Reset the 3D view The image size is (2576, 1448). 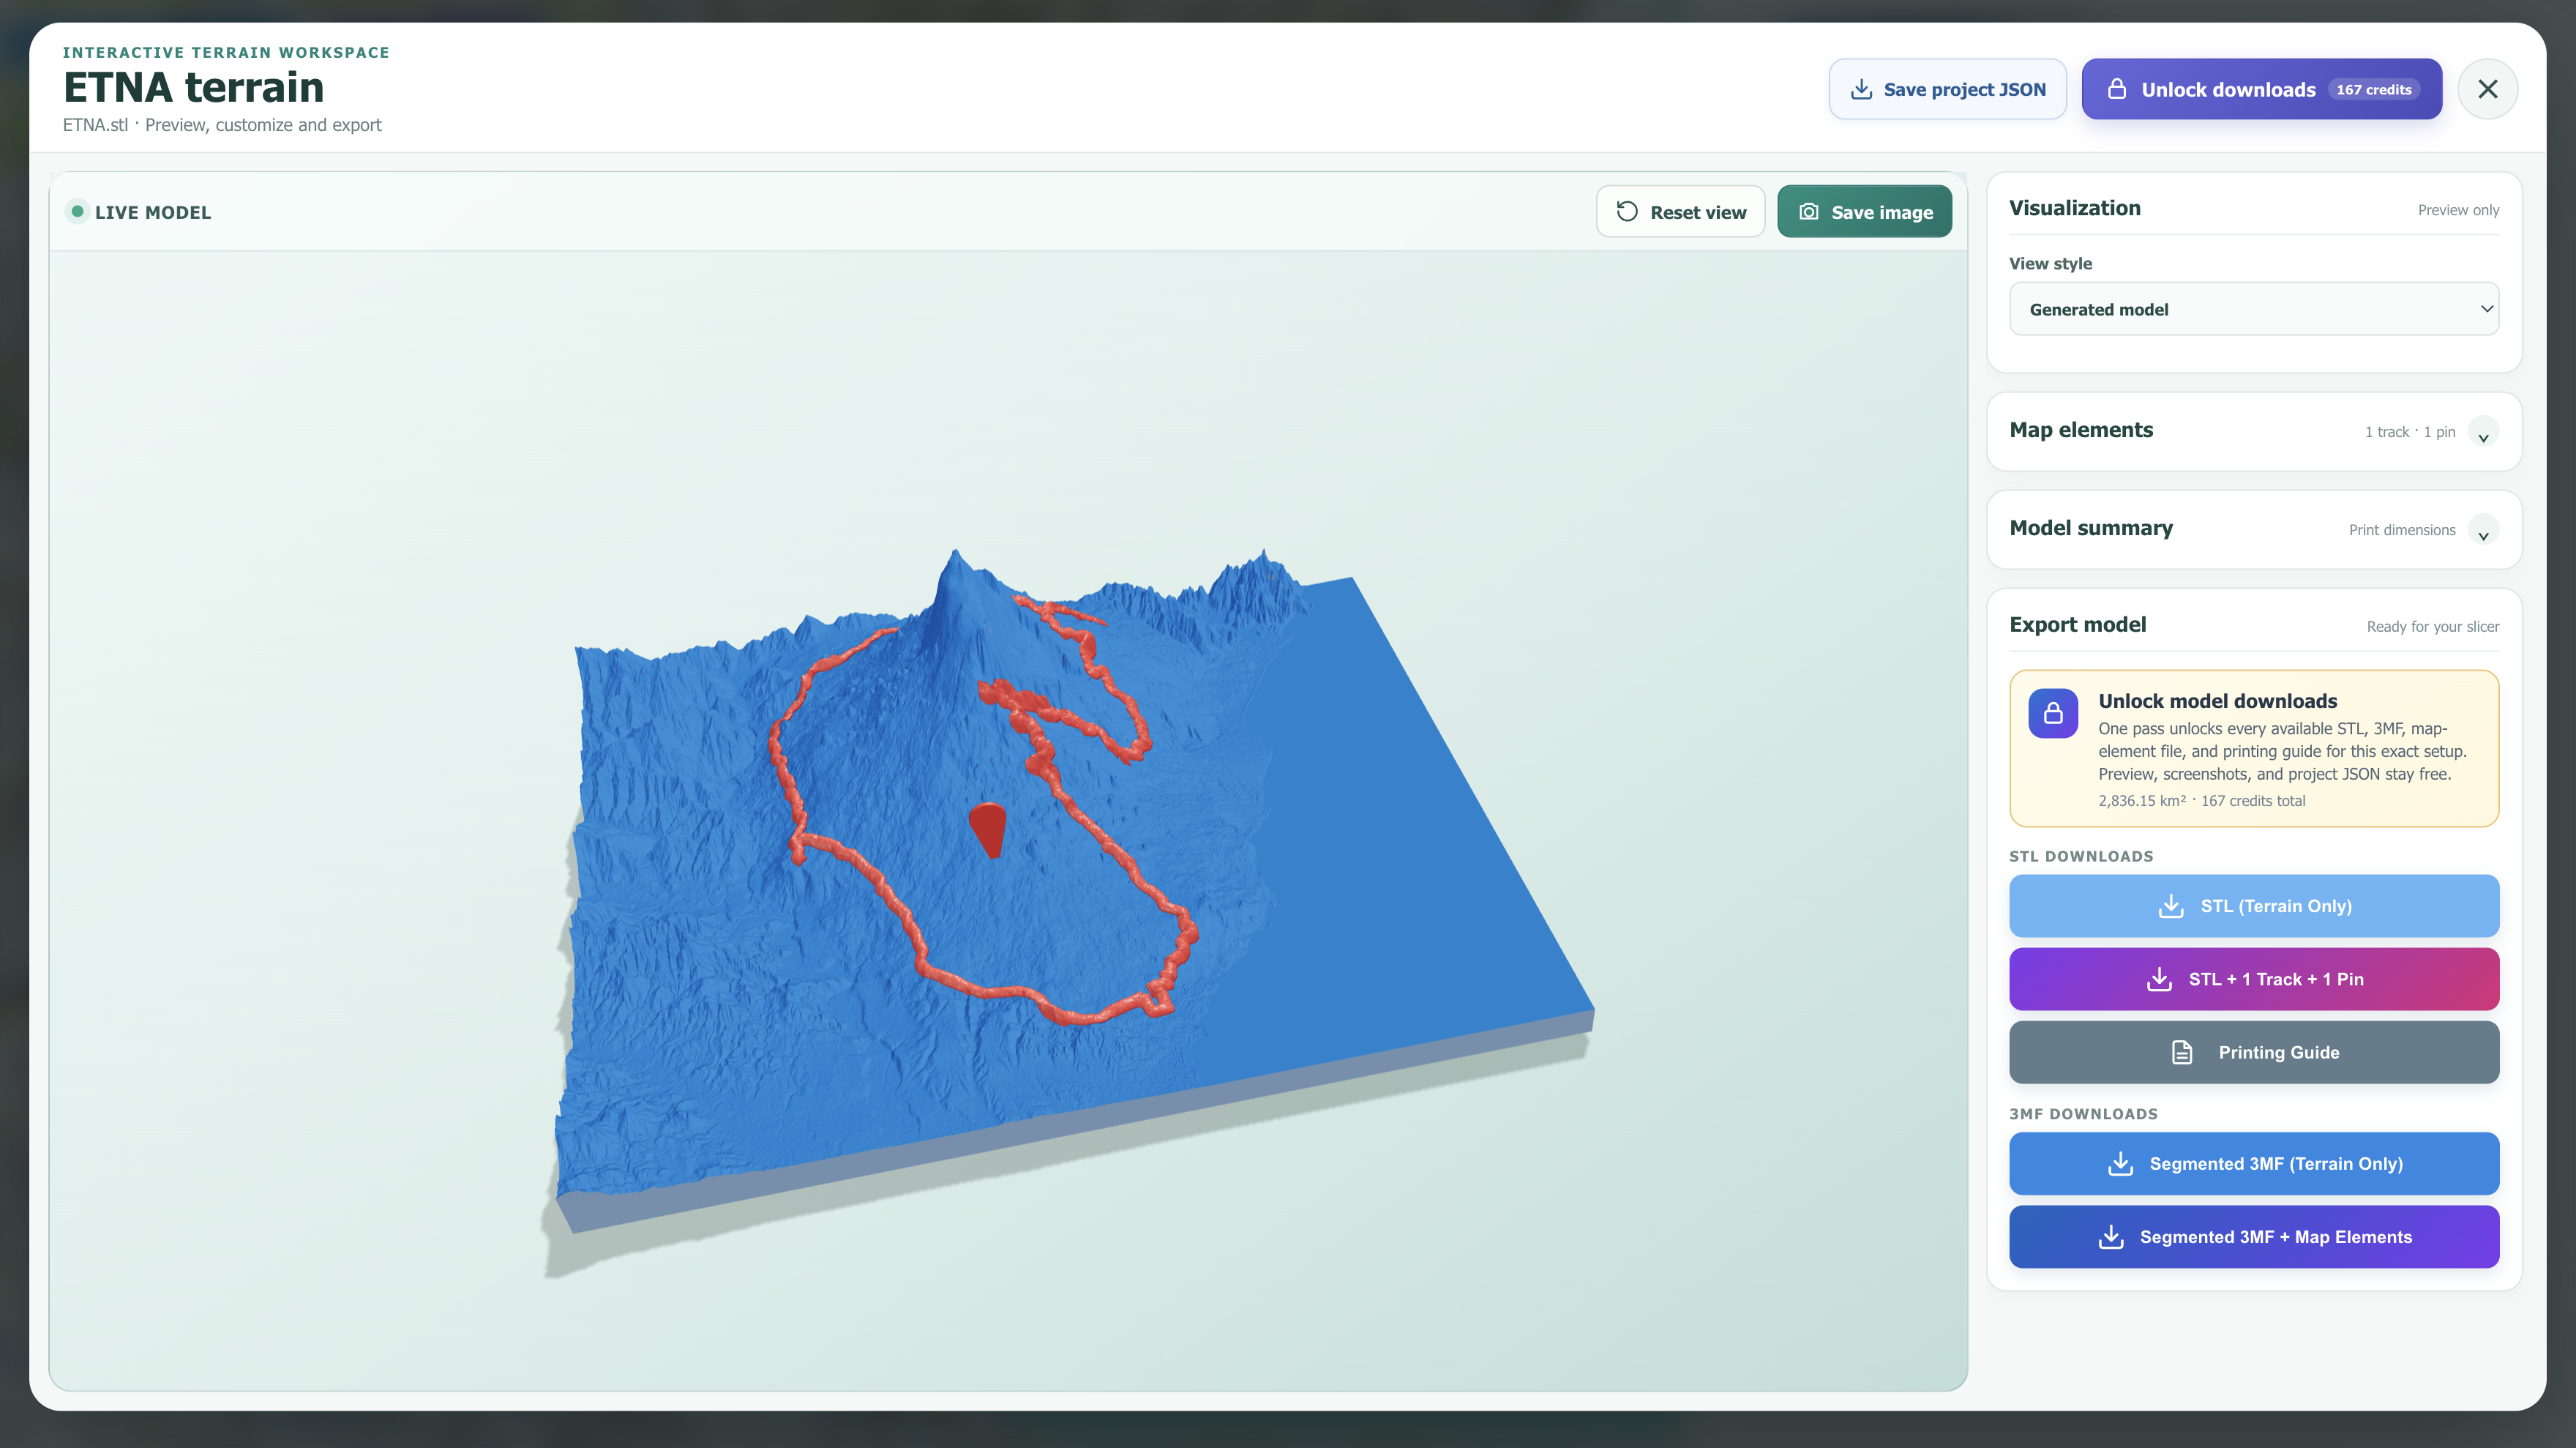pyautogui.click(x=1680, y=212)
